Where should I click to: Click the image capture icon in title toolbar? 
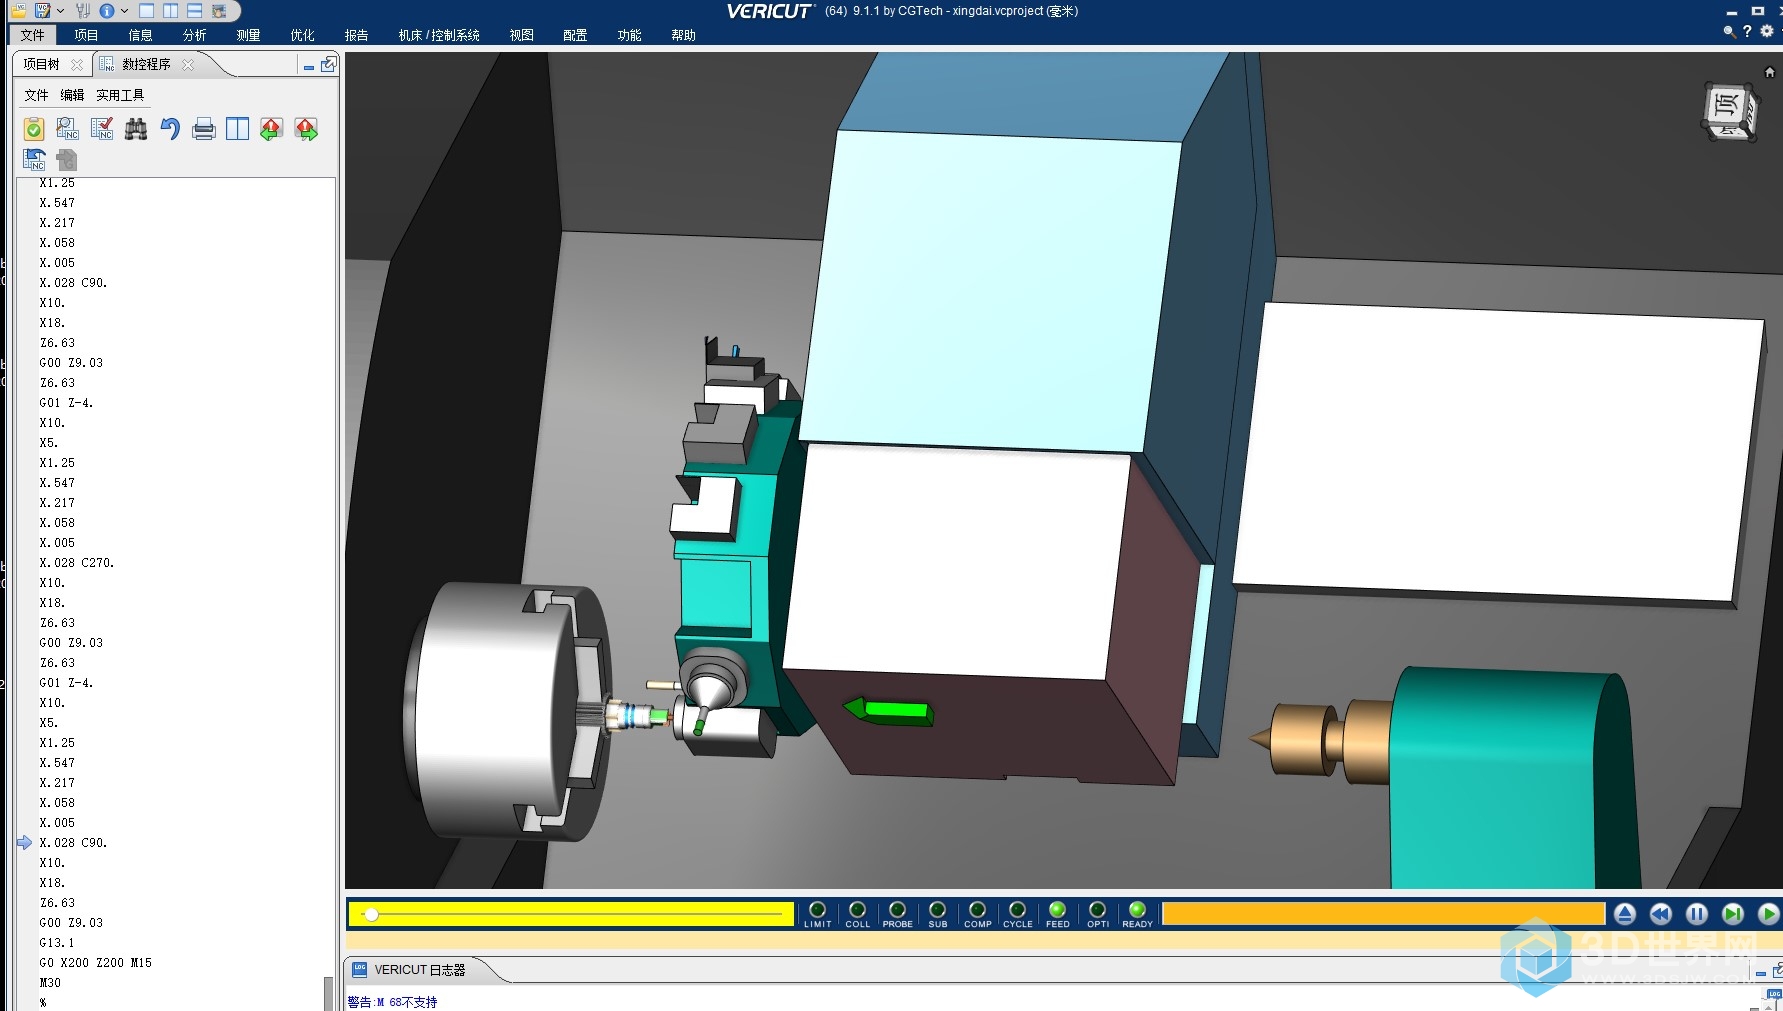pyautogui.click(x=219, y=11)
